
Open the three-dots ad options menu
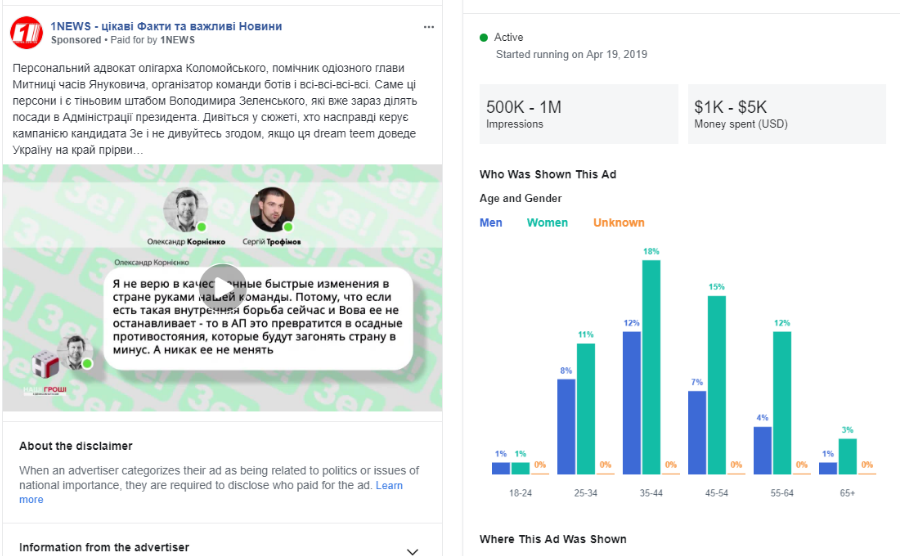click(429, 27)
